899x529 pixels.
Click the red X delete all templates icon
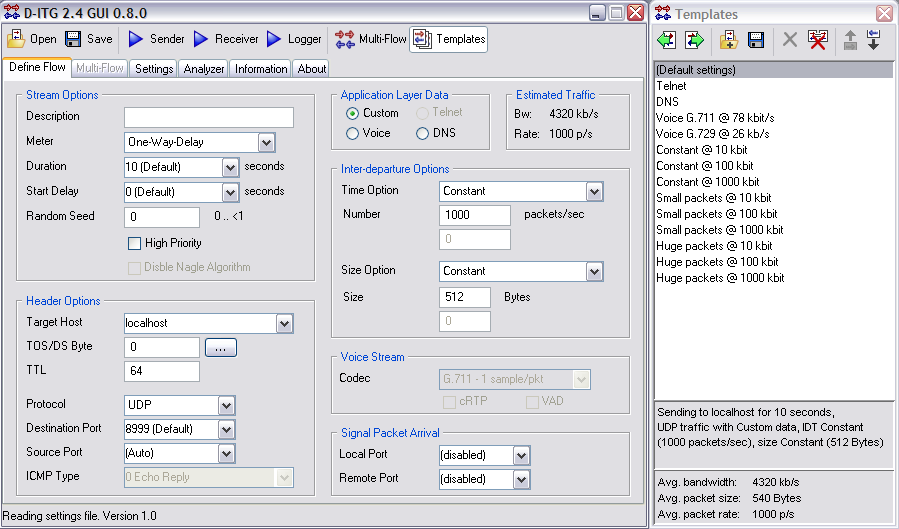(817, 40)
